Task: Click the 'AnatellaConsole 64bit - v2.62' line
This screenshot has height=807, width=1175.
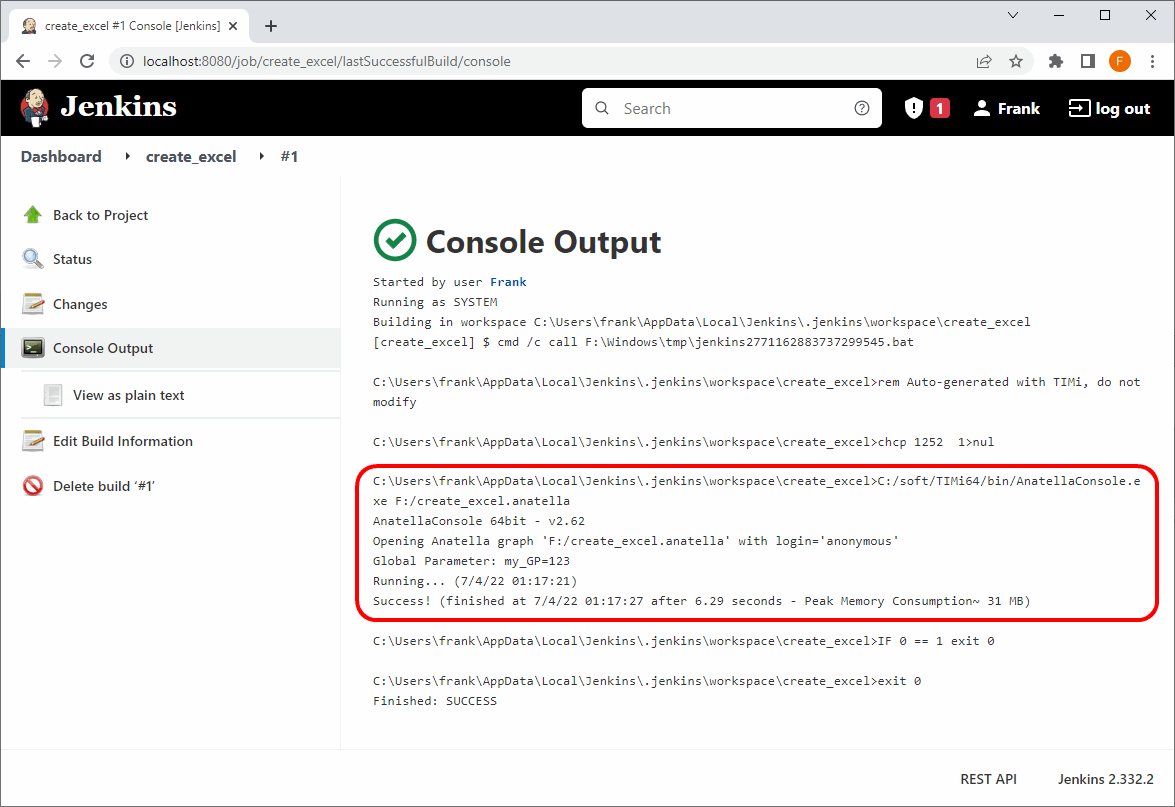Action: (479, 521)
